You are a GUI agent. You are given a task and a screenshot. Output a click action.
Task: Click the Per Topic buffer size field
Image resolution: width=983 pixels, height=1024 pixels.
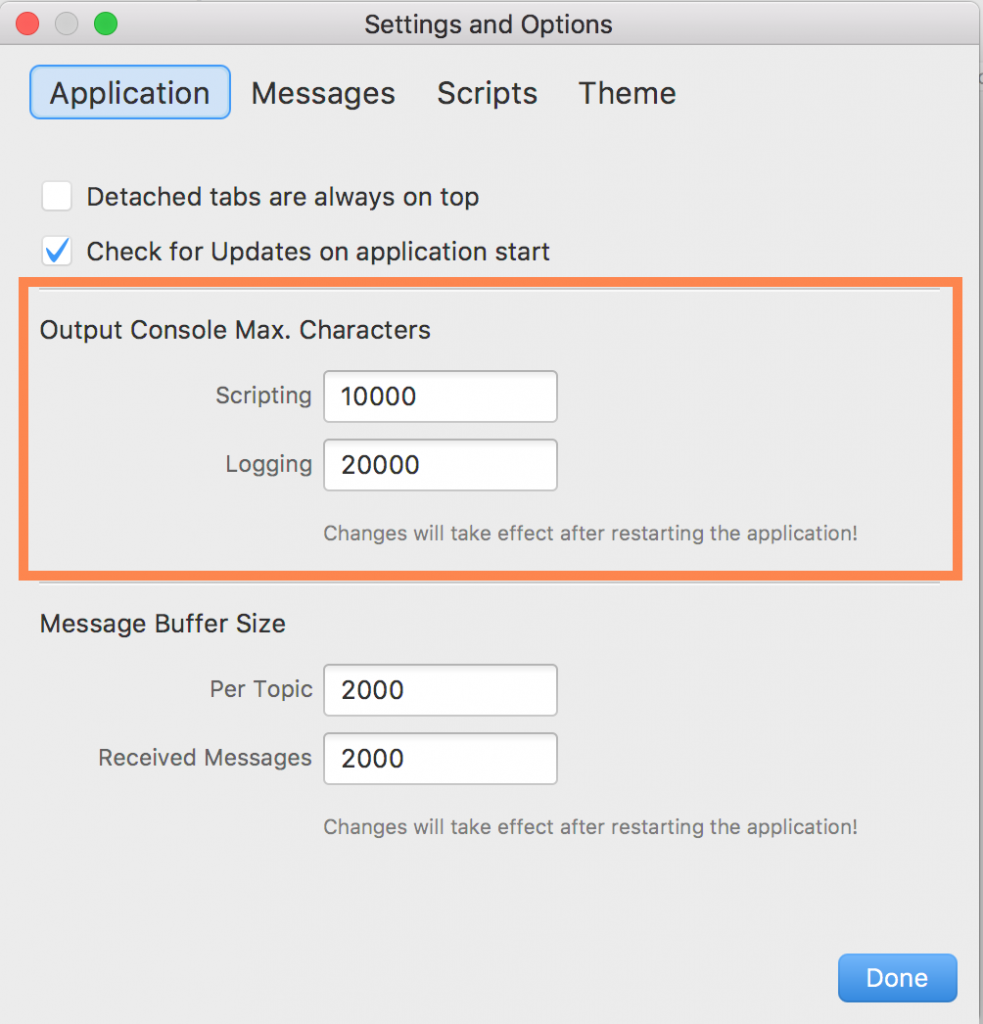440,690
